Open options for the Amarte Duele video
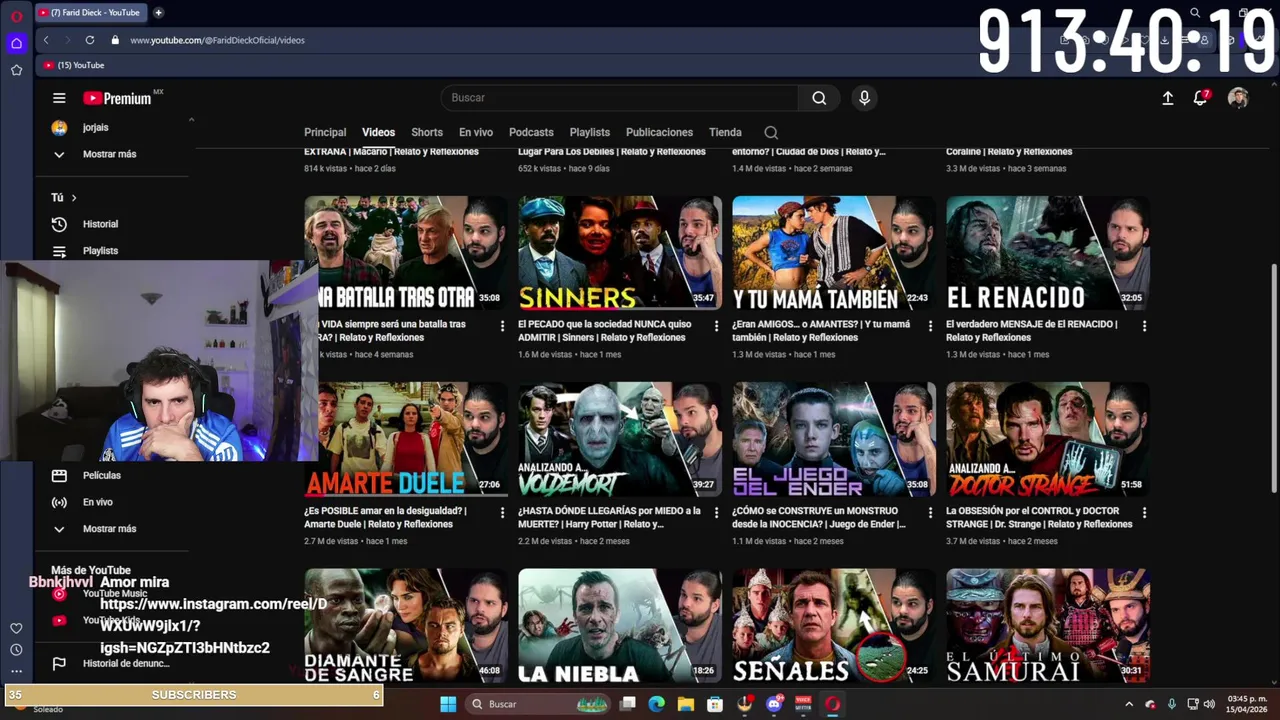This screenshot has width=1280, height=720. coord(502,512)
